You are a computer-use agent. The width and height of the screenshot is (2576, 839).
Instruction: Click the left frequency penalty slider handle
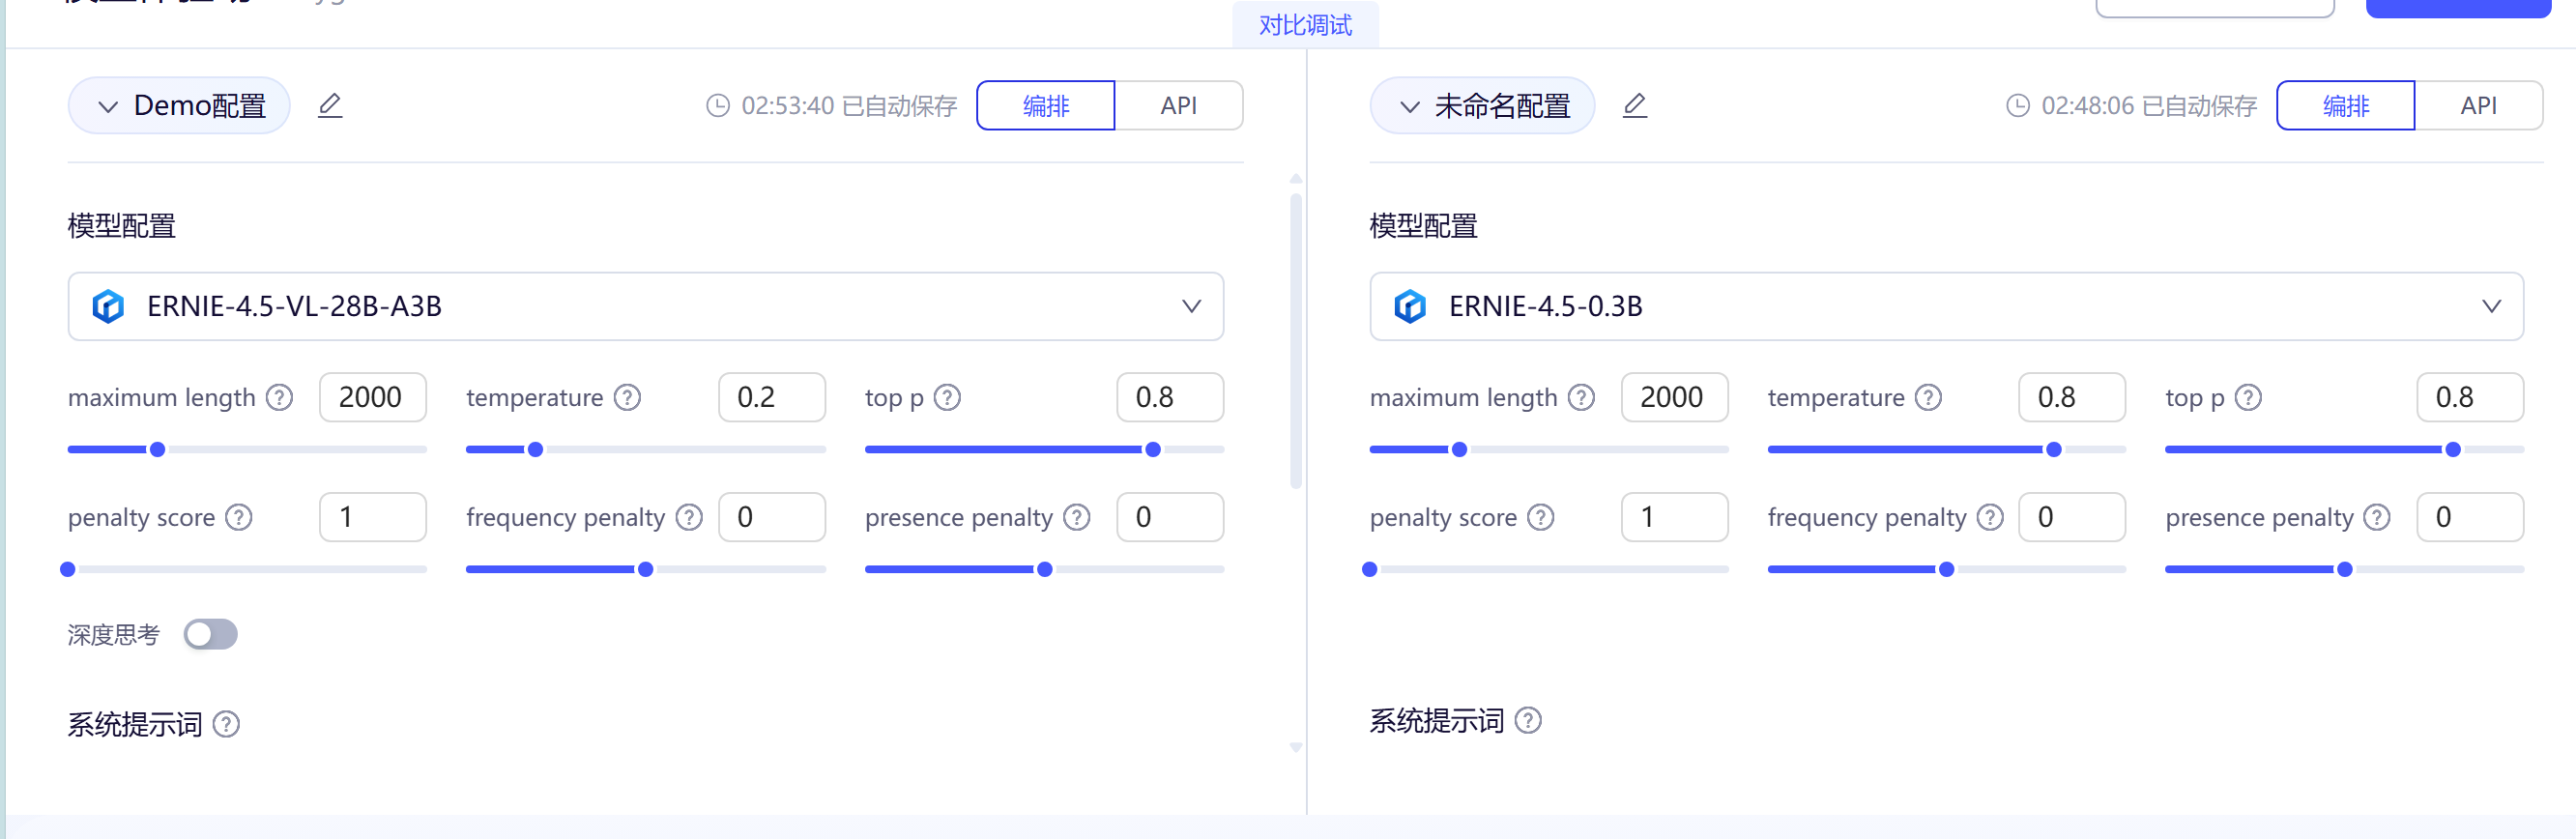[646, 570]
